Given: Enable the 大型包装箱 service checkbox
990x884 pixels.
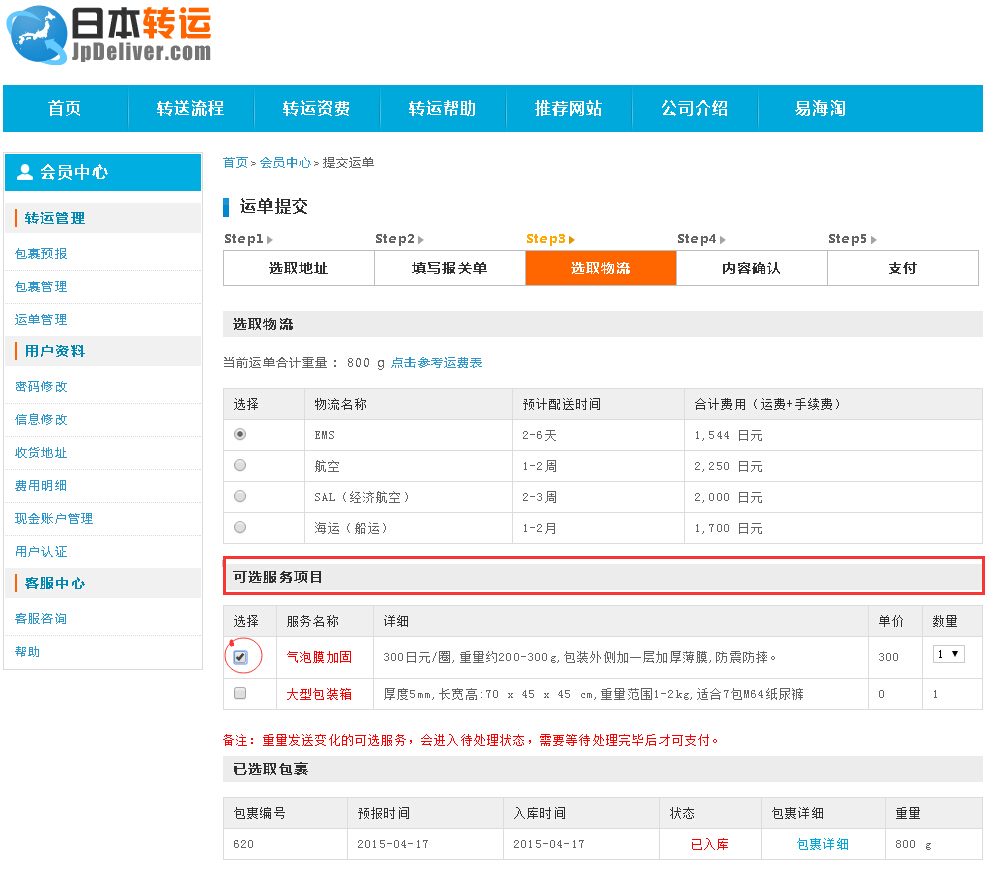Looking at the screenshot, I should (239, 693).
